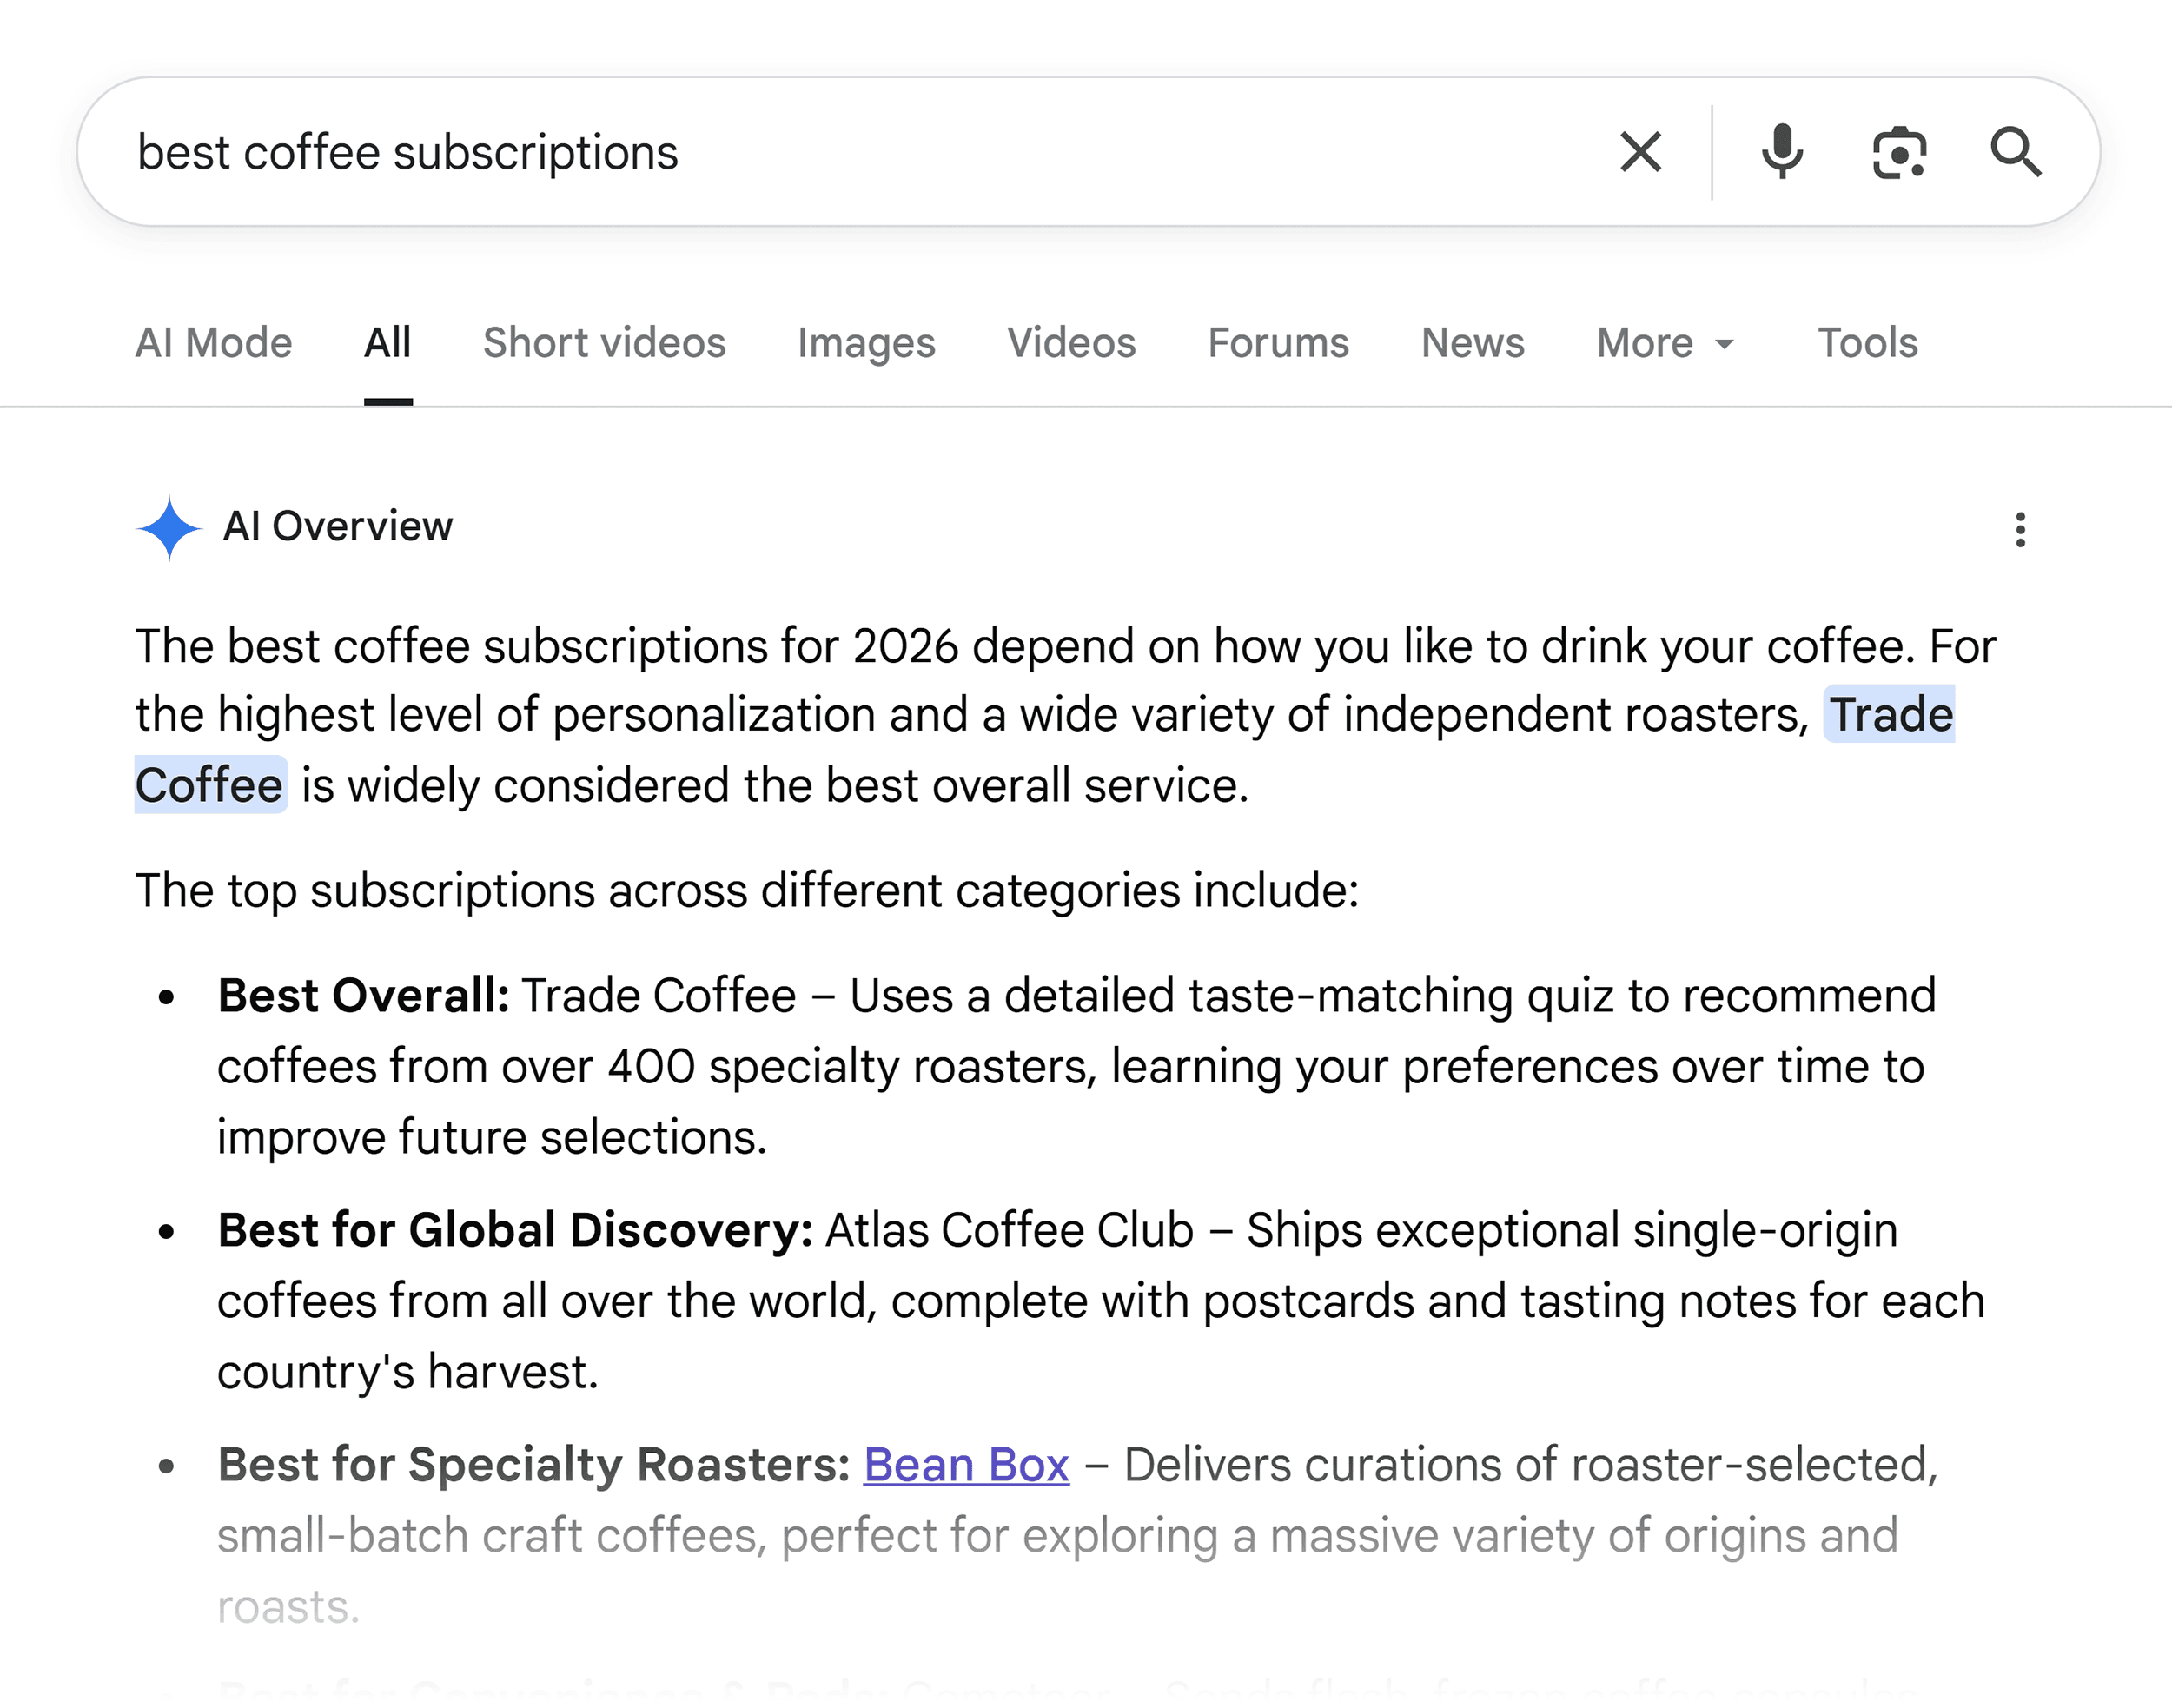Expand the More dropdown menu
The image size is (2172, 1708).
1665,343
